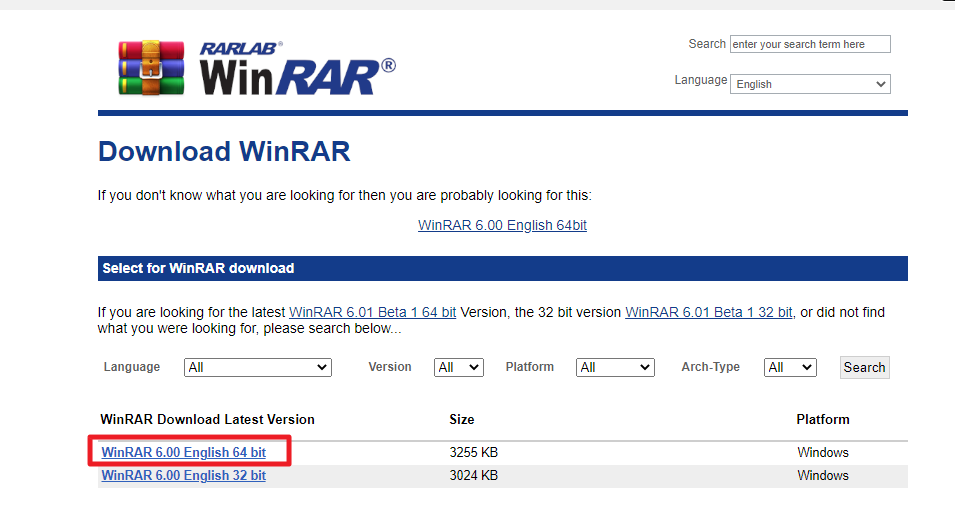Select the 3255 KB size cell
The height and width of the screenshot is (521, 955).
[x=473, y=452]
